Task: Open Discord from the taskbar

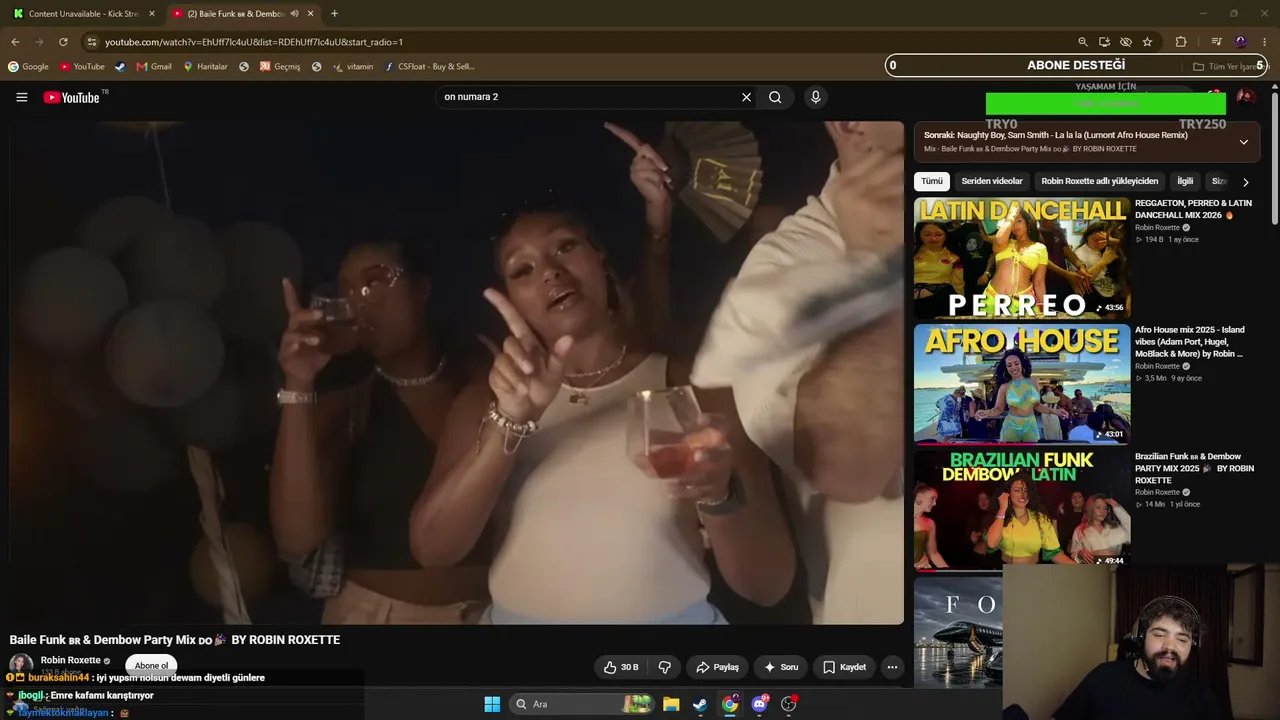Action: click(759, 704)
